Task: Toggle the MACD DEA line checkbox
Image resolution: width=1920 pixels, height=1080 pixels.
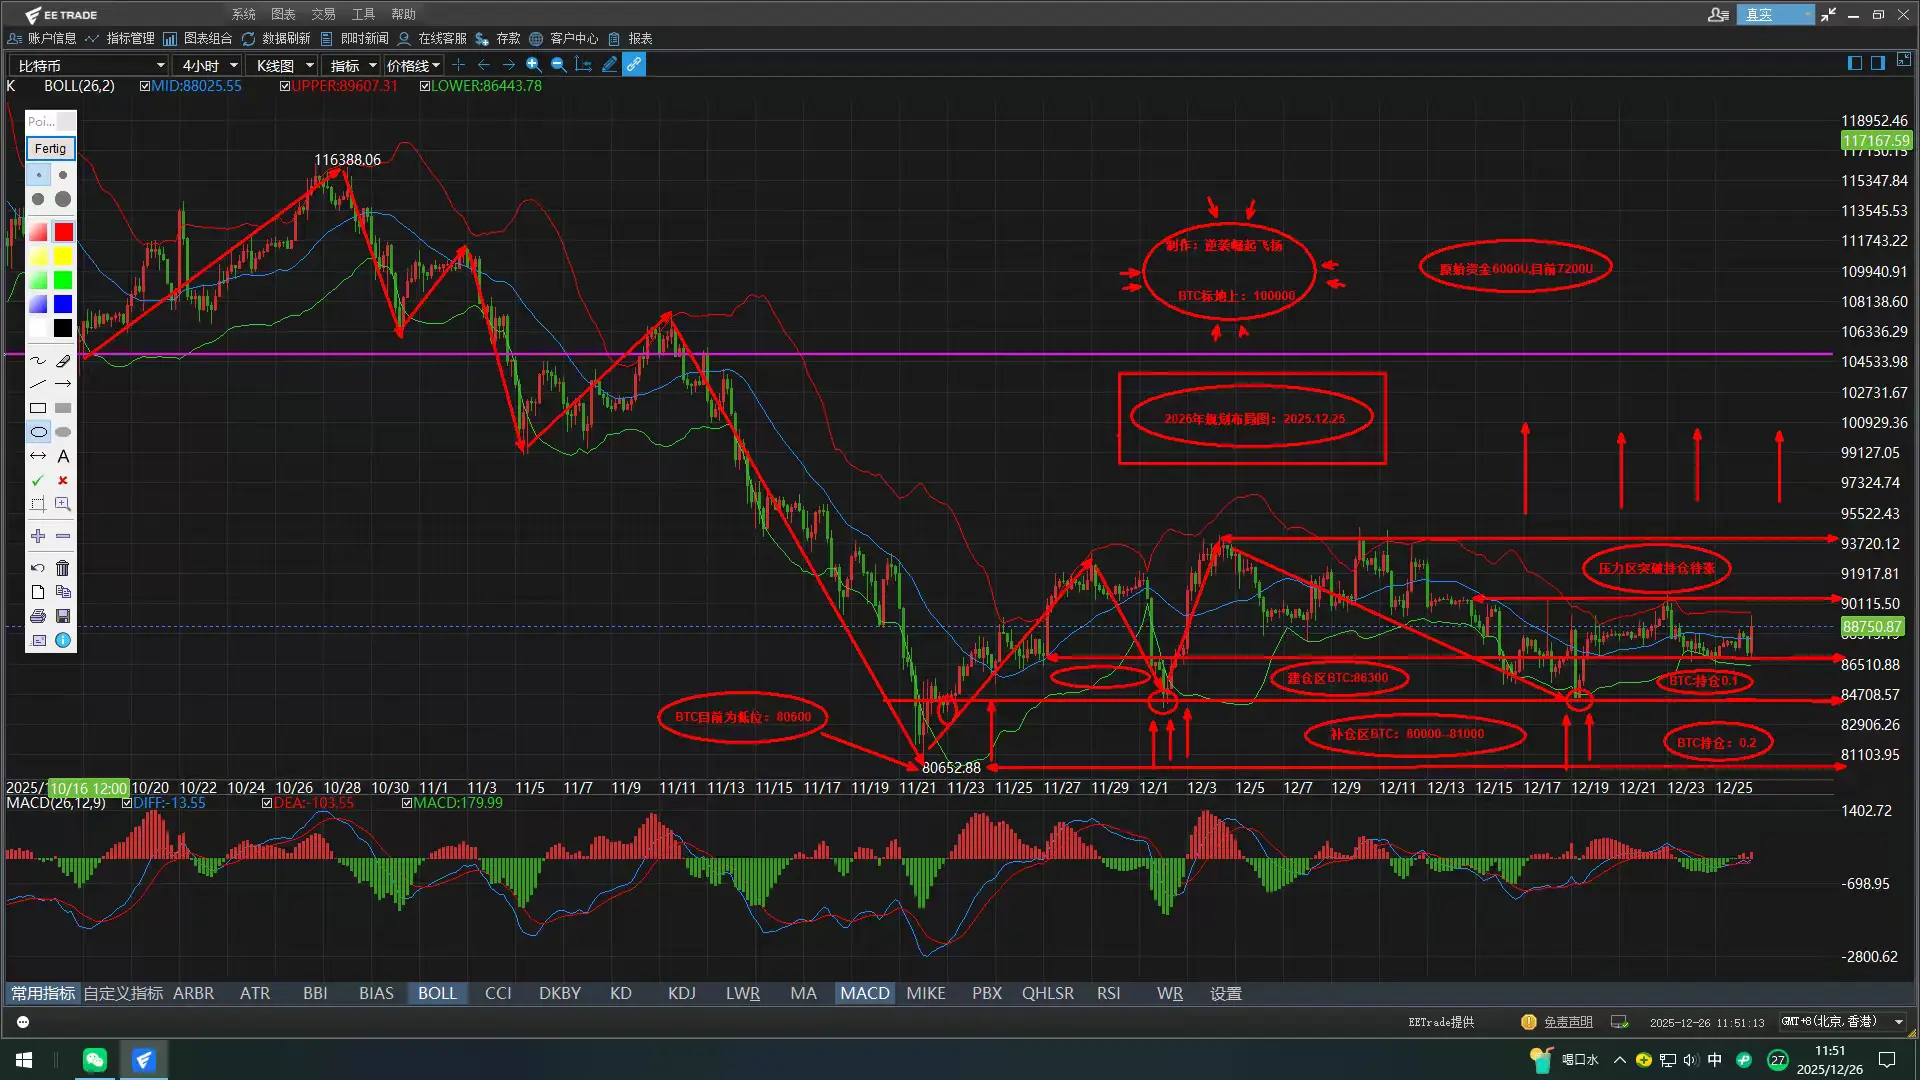Action: [x=267, y=803]
